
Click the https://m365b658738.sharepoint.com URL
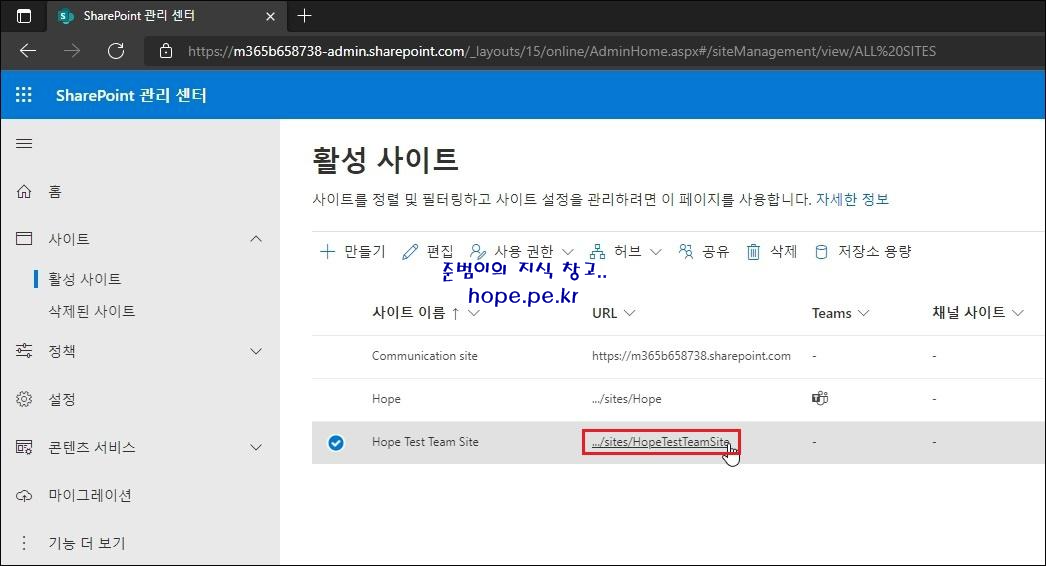pyautogui.click(x=691, y=356)
